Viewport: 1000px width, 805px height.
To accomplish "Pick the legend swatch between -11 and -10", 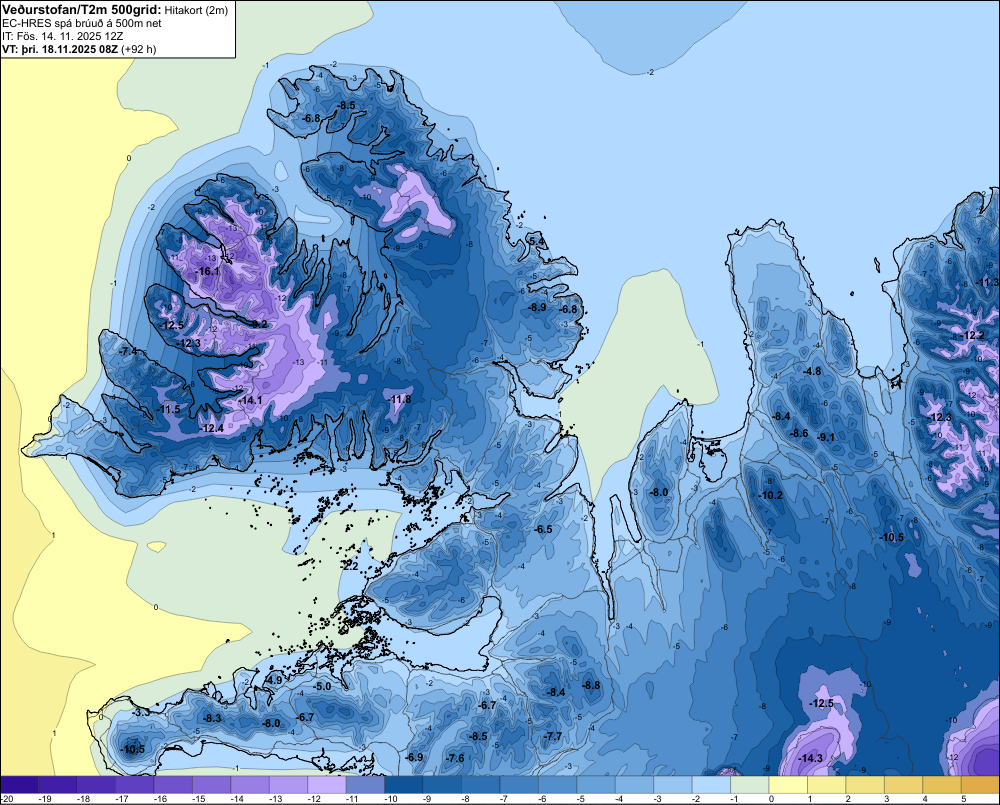I will click(x=365, y=784).
